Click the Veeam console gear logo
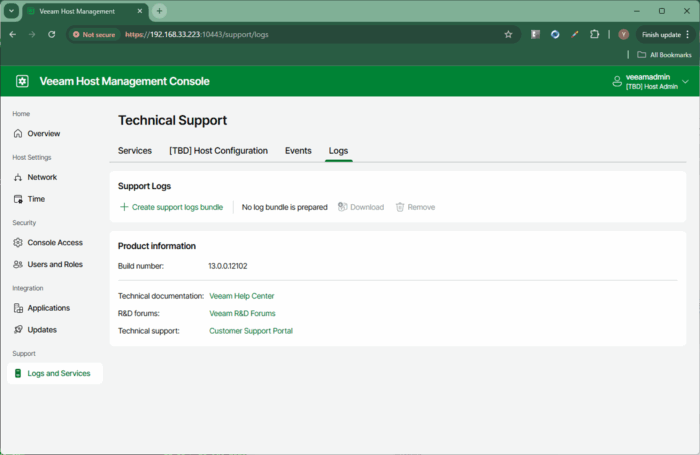The image size is (700, 455). click(22, 81)
